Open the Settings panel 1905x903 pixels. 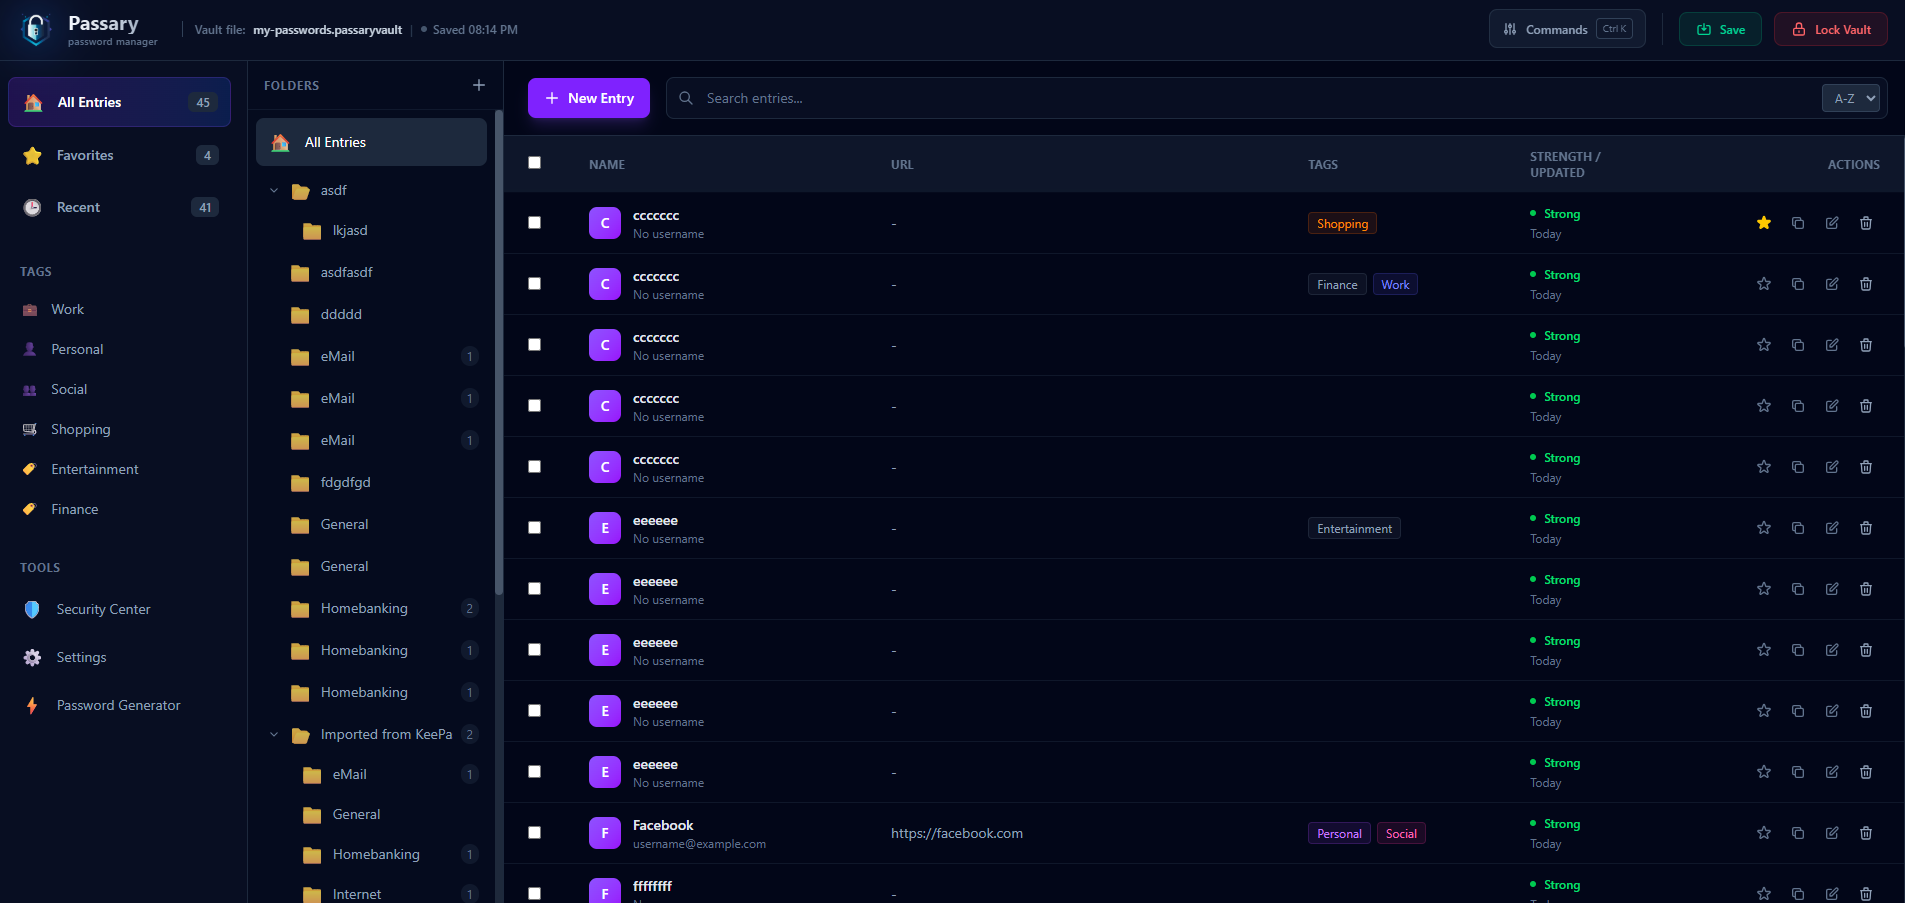click(79, 657)
